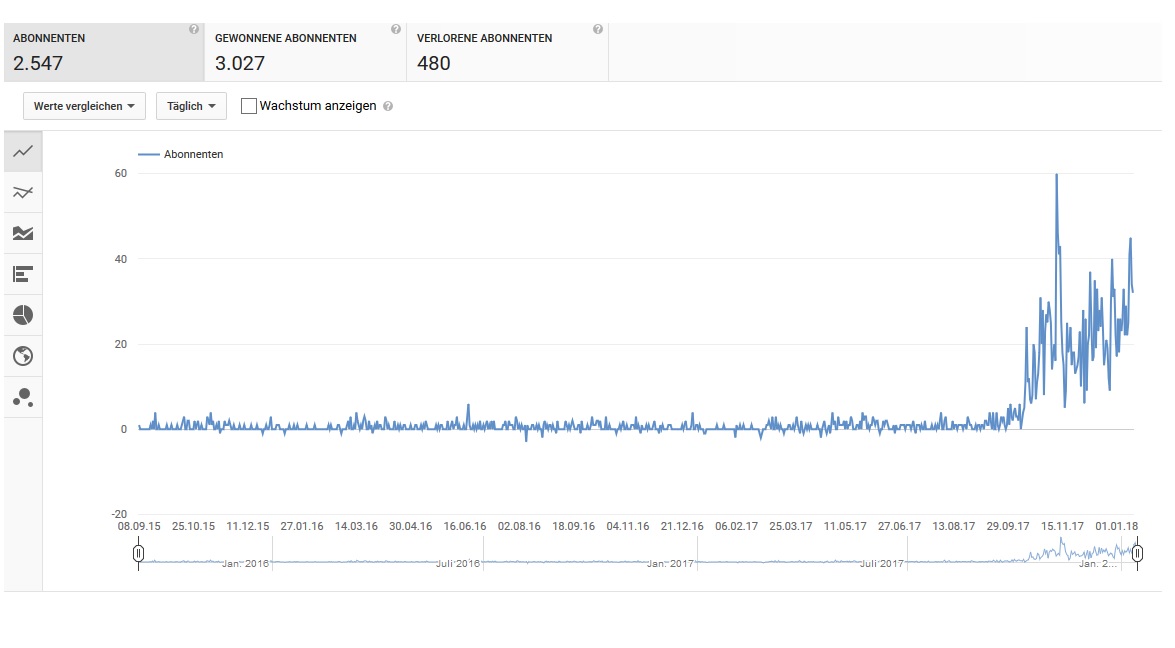Viewport: 1175px width, 648px height.
Task: Switch to multi-line comparison chart icon
Action: 23,192
